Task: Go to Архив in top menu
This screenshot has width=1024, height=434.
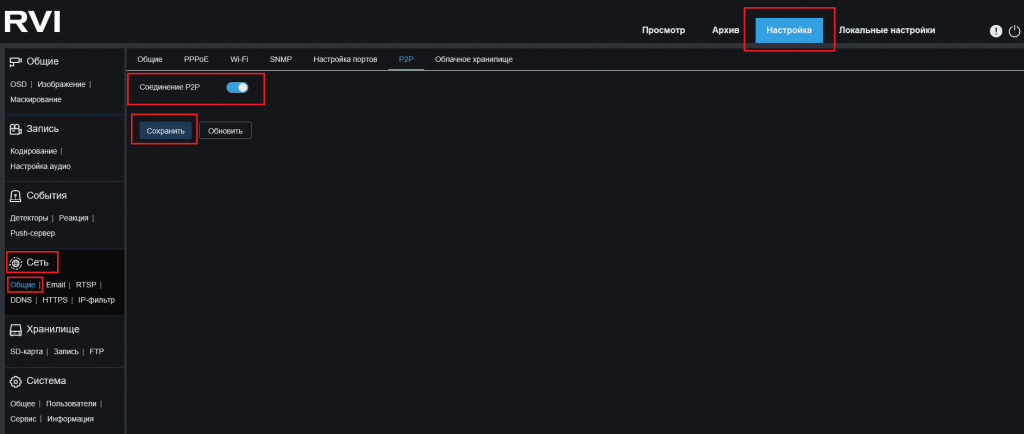Action: pyautogui.click(x=725, y=31)
